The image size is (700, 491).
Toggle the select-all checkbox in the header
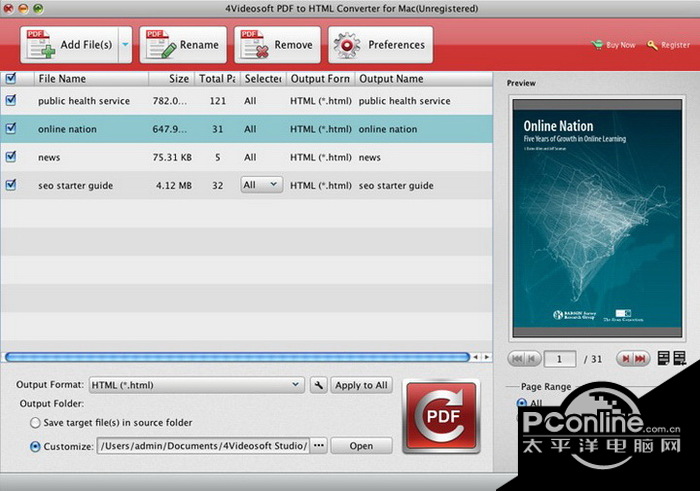11,79
